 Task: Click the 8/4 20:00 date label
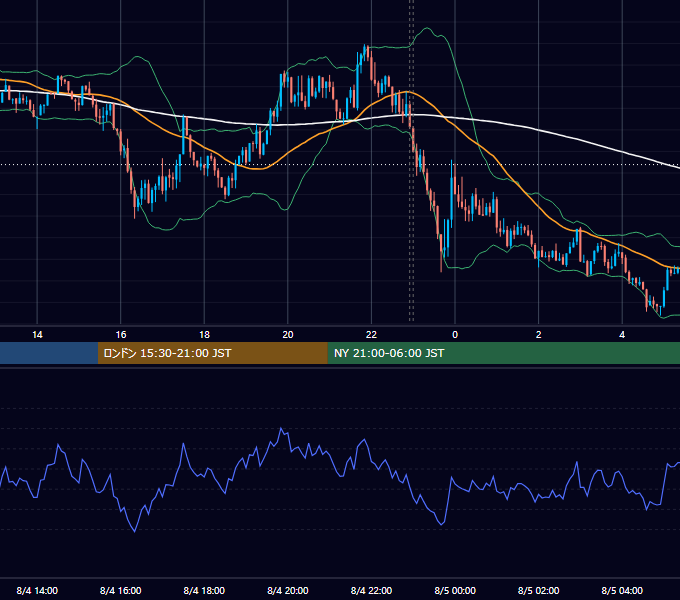tap(288, 590)
